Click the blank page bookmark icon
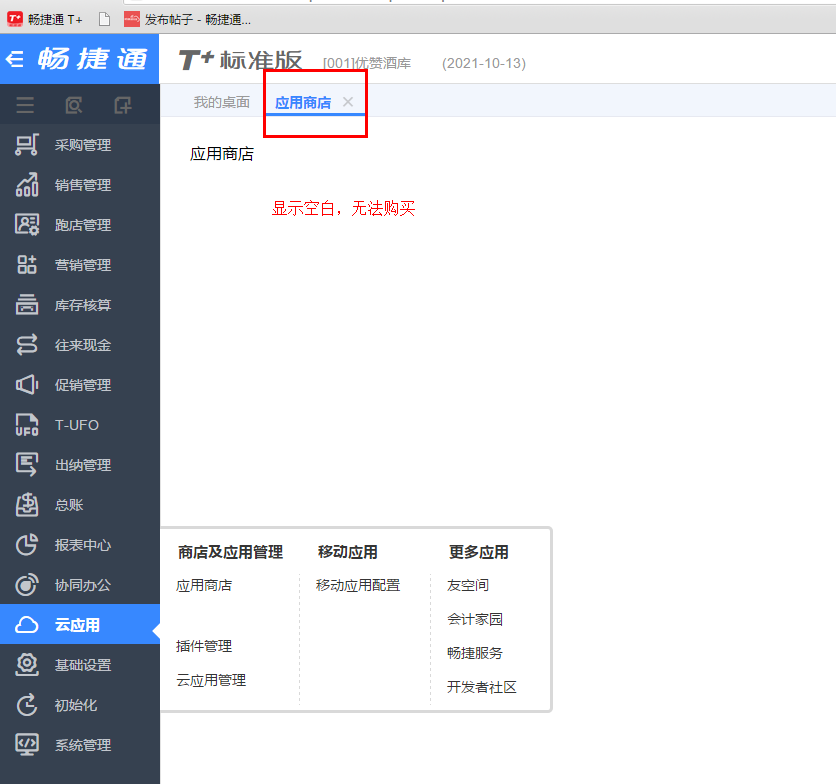The width and height of the screenshot is (836, 784). pyautogui.click(x=104, y=20)
